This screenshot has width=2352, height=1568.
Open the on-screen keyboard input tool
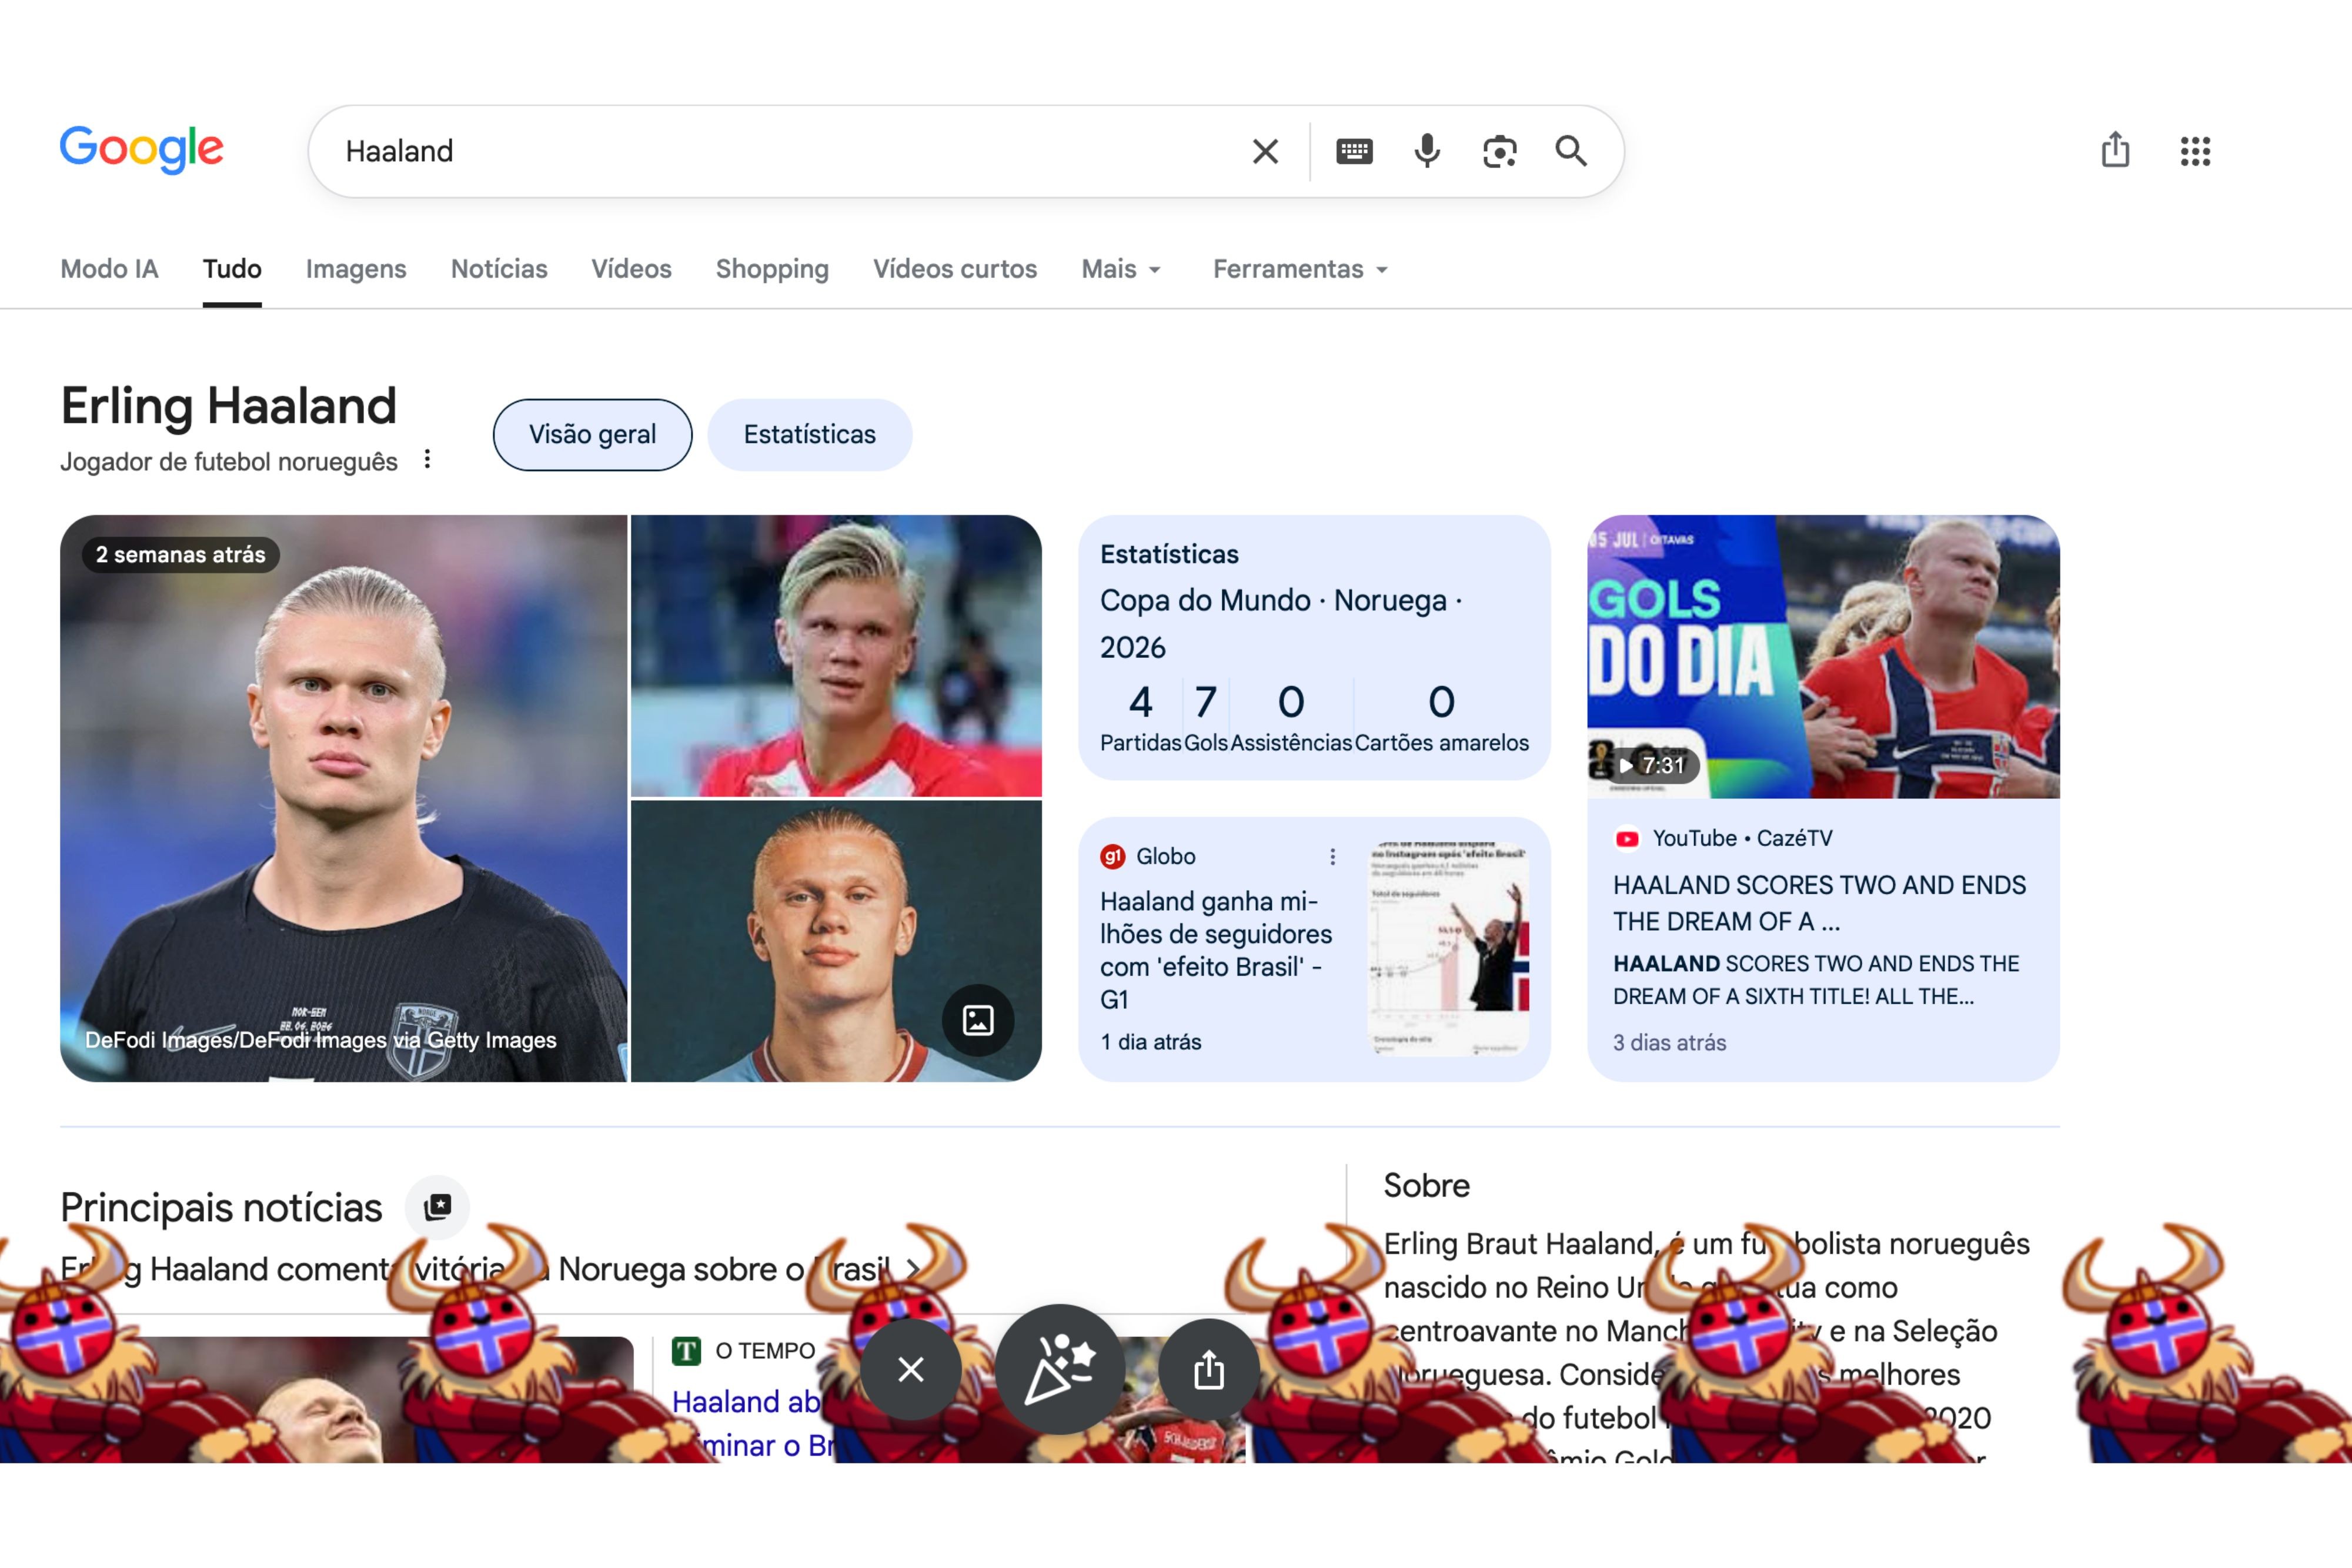1354,151
